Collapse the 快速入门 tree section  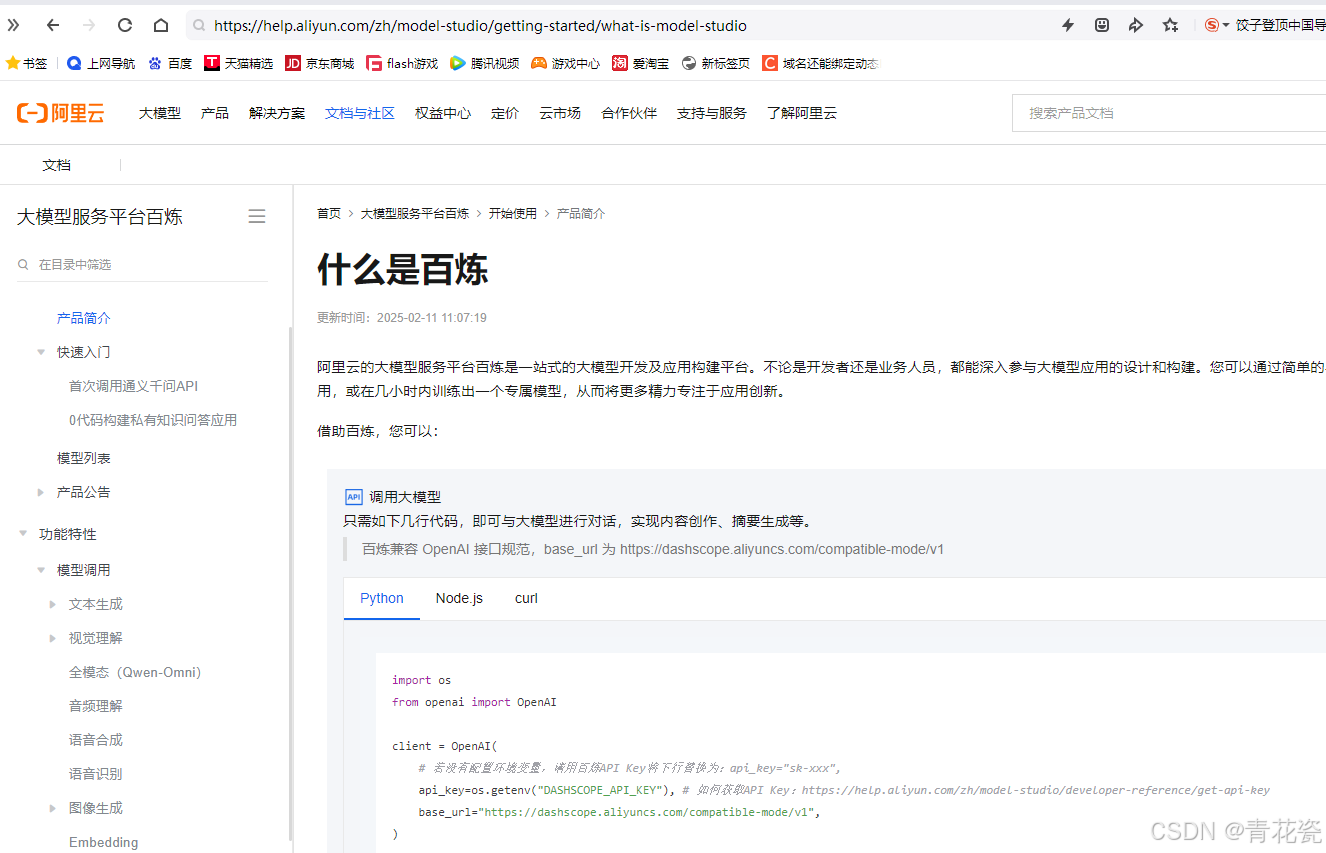(x=41, y=352)
